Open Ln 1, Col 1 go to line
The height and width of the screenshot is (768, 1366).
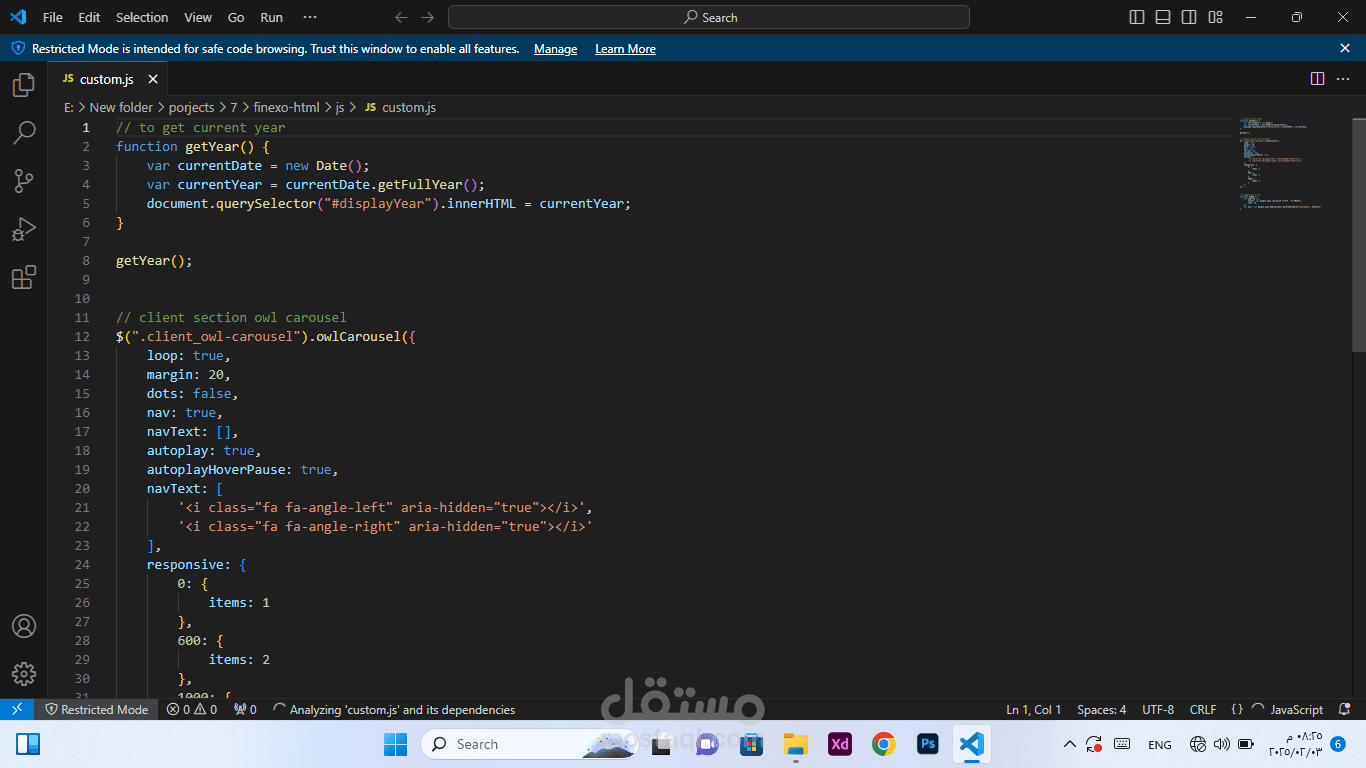(x=1034, y=709)
